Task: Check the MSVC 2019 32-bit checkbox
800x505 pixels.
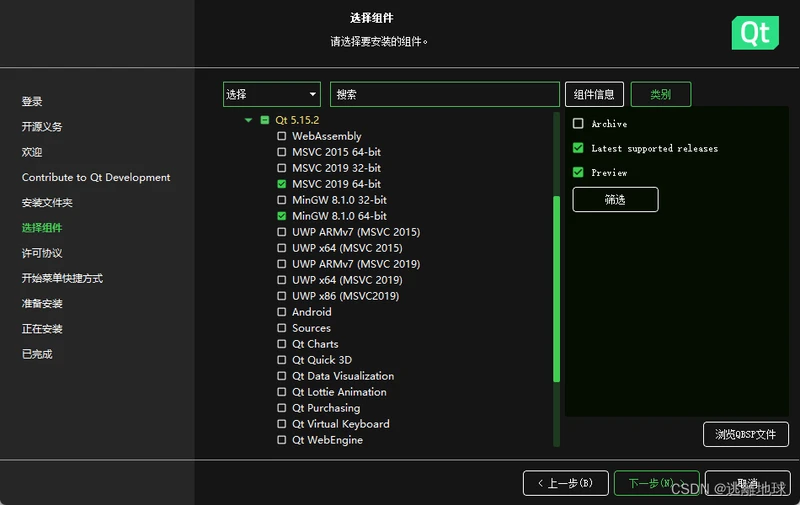Action: [282, 168]
